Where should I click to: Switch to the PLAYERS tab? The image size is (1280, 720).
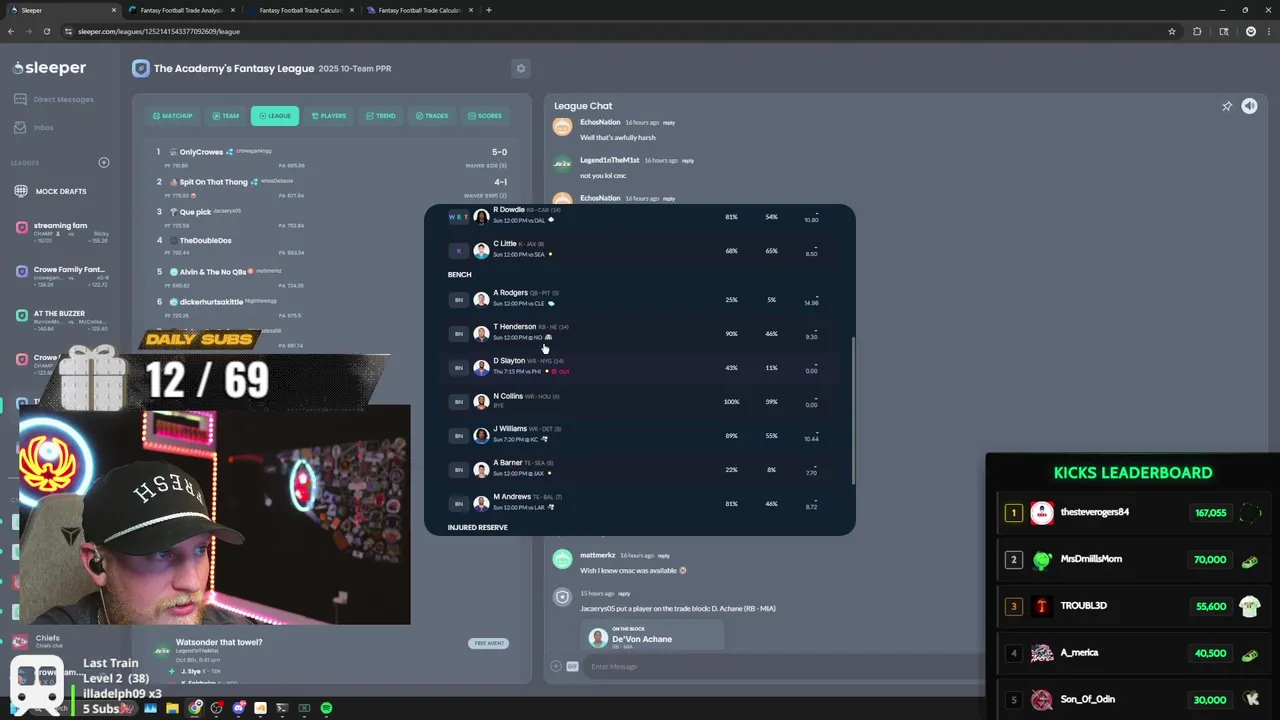coord(329,116)
